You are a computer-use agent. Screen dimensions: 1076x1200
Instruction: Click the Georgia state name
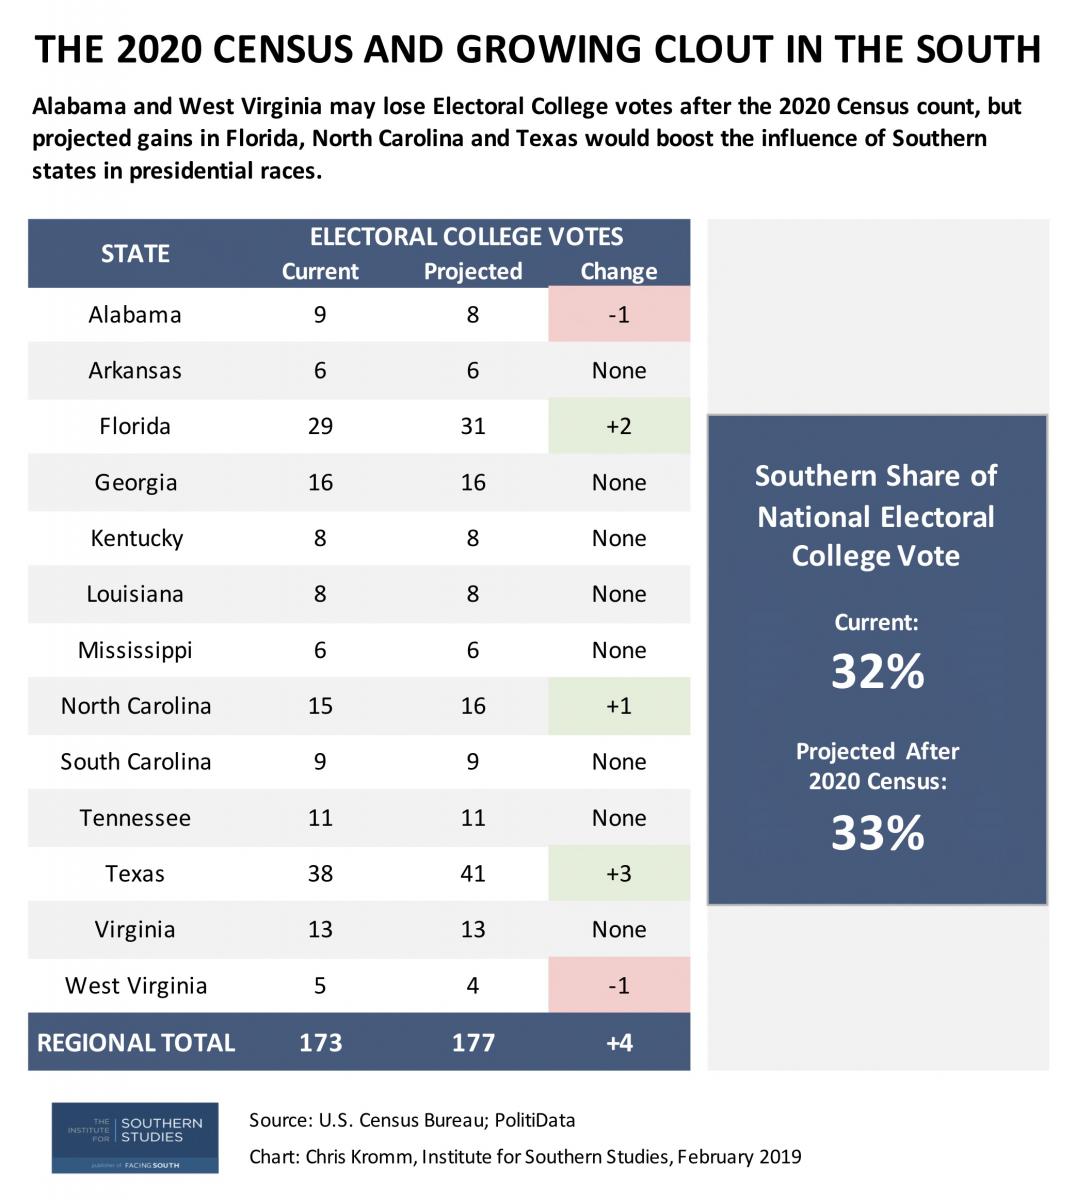[136, 483]
